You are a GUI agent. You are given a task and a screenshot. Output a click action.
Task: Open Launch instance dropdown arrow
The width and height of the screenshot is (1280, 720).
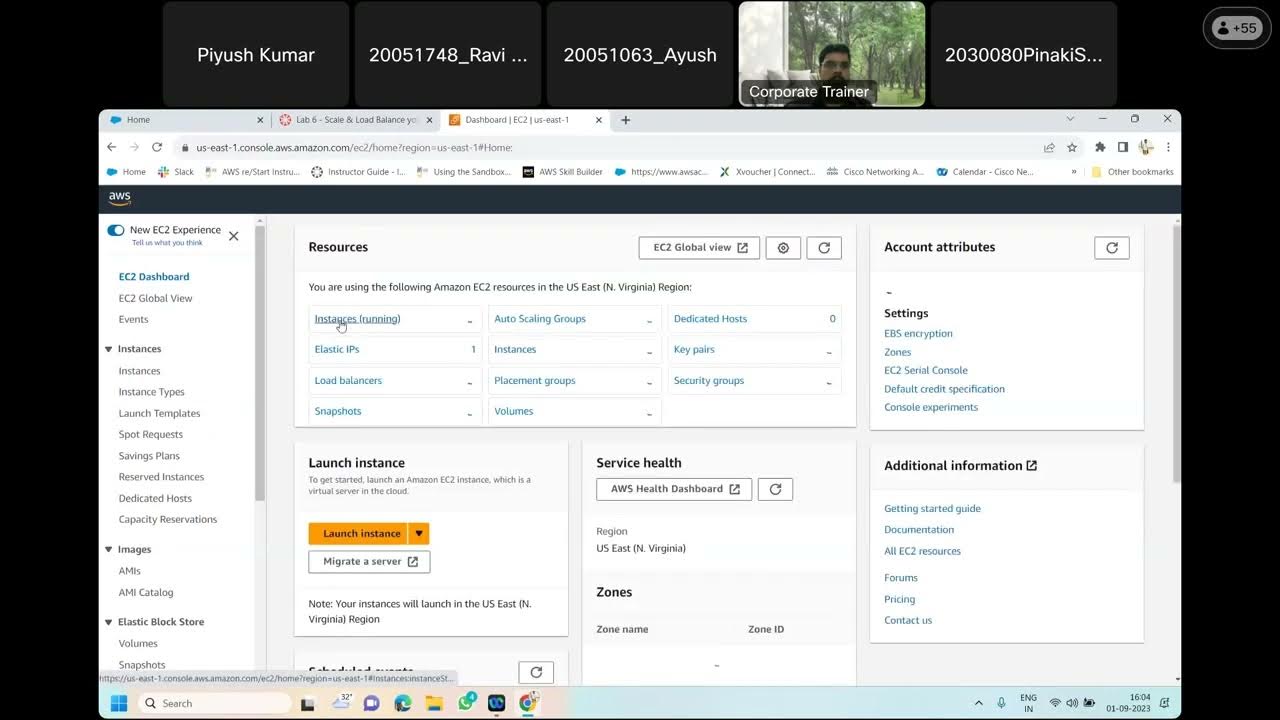tap(419, 534)
